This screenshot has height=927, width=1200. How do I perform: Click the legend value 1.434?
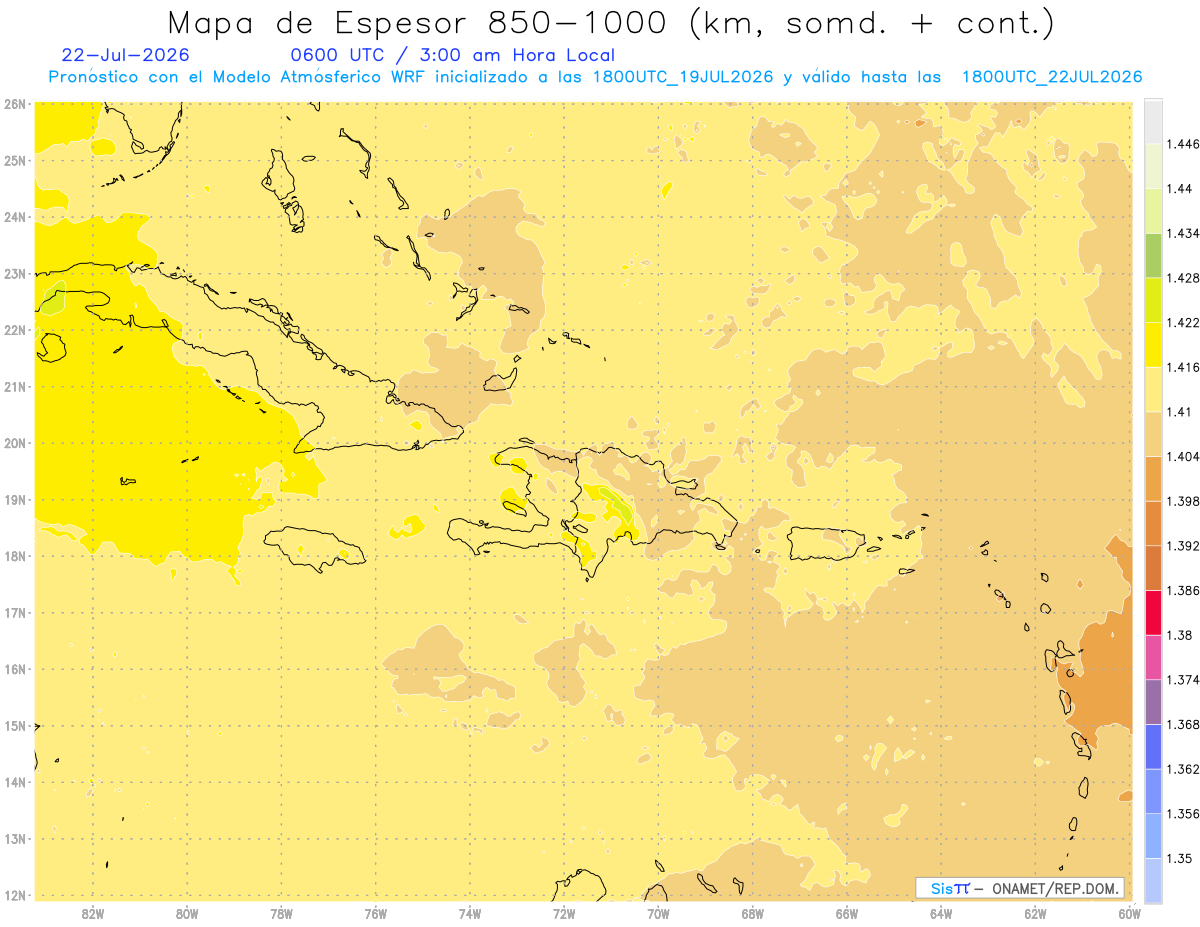click(1183, 233)
